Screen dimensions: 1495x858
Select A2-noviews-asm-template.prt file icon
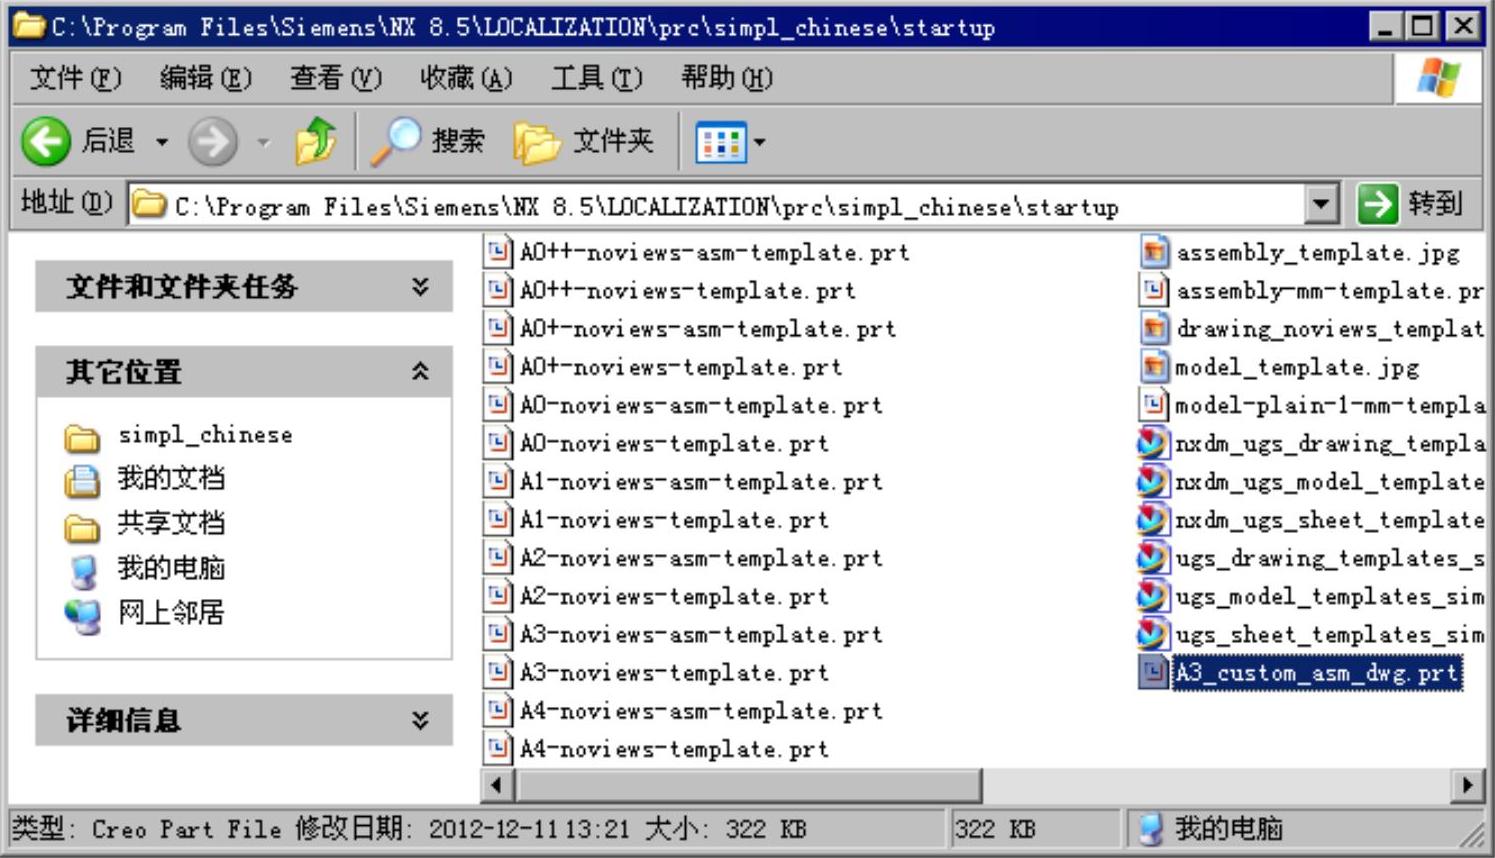[498, 557]
